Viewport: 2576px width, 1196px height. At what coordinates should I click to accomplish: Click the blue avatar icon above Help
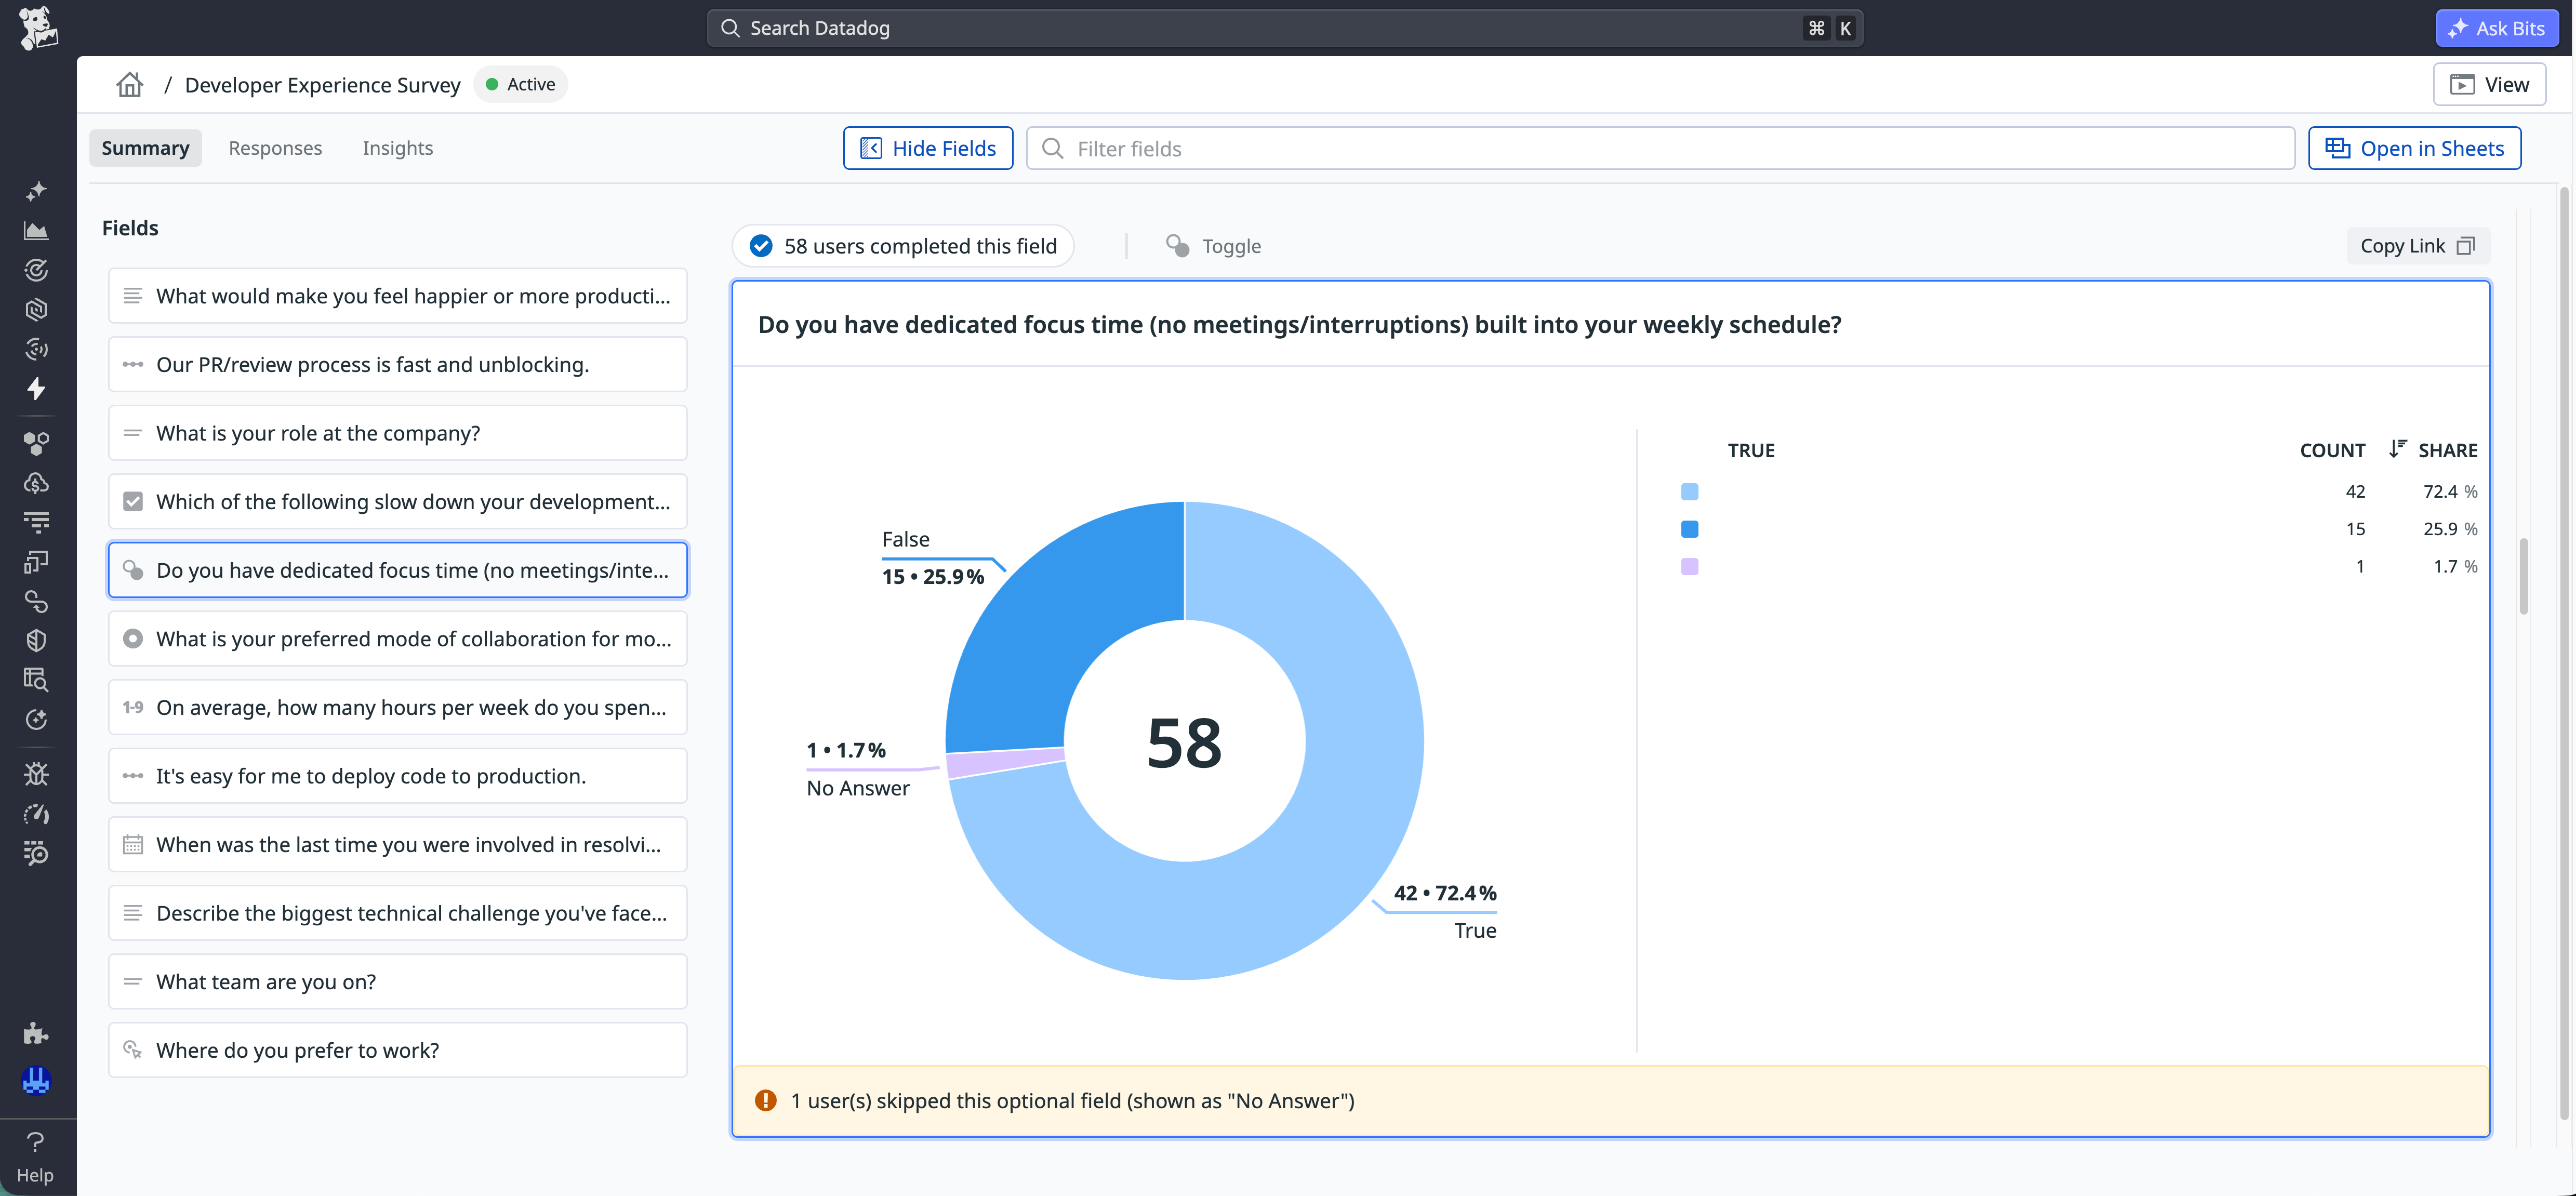(36, 1081)
